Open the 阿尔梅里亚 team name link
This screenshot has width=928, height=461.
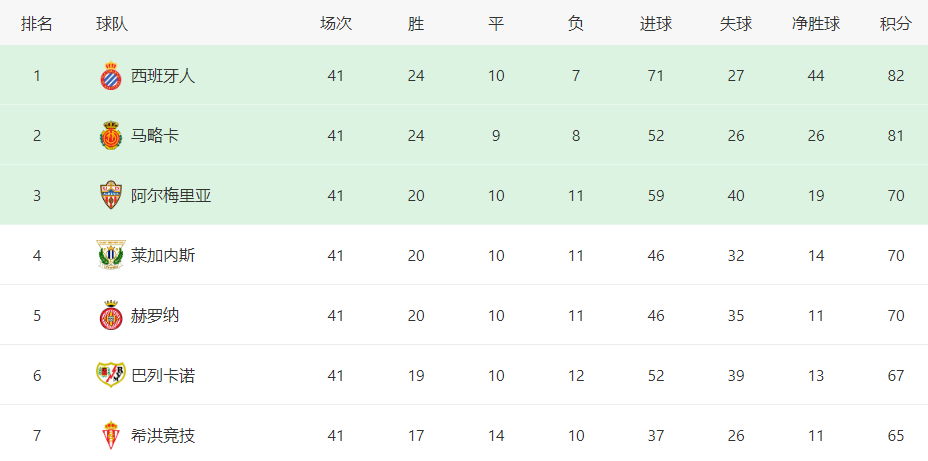coord(171,196)
